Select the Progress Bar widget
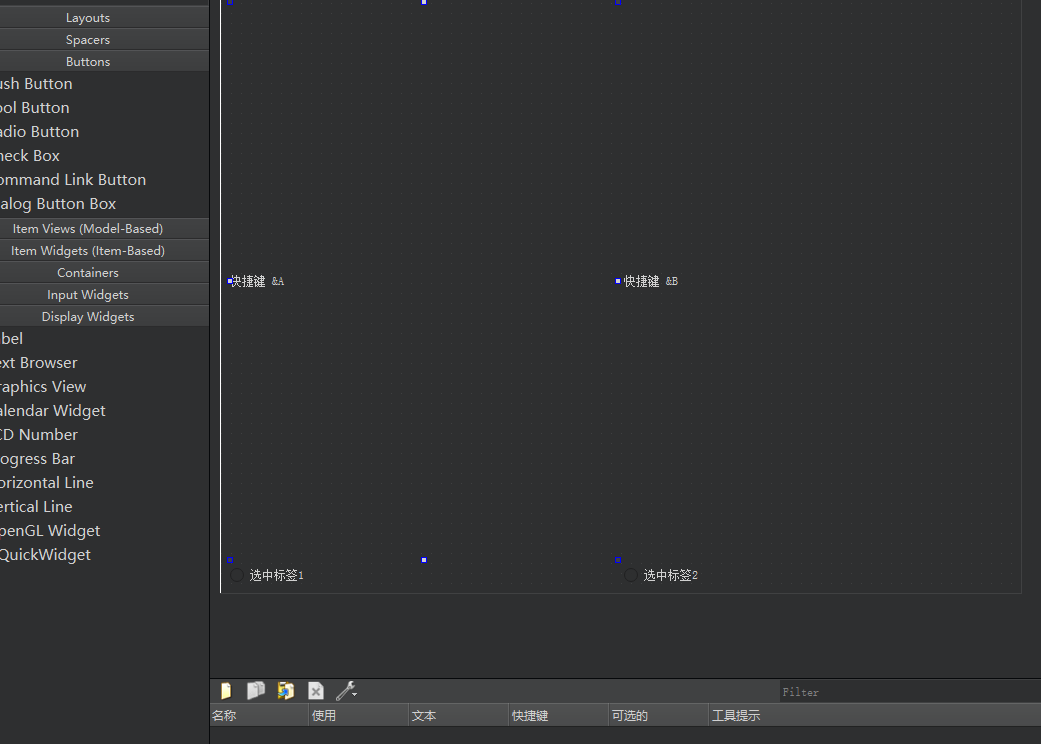This screenshot has width=1041, height=744. coord(37,459)
